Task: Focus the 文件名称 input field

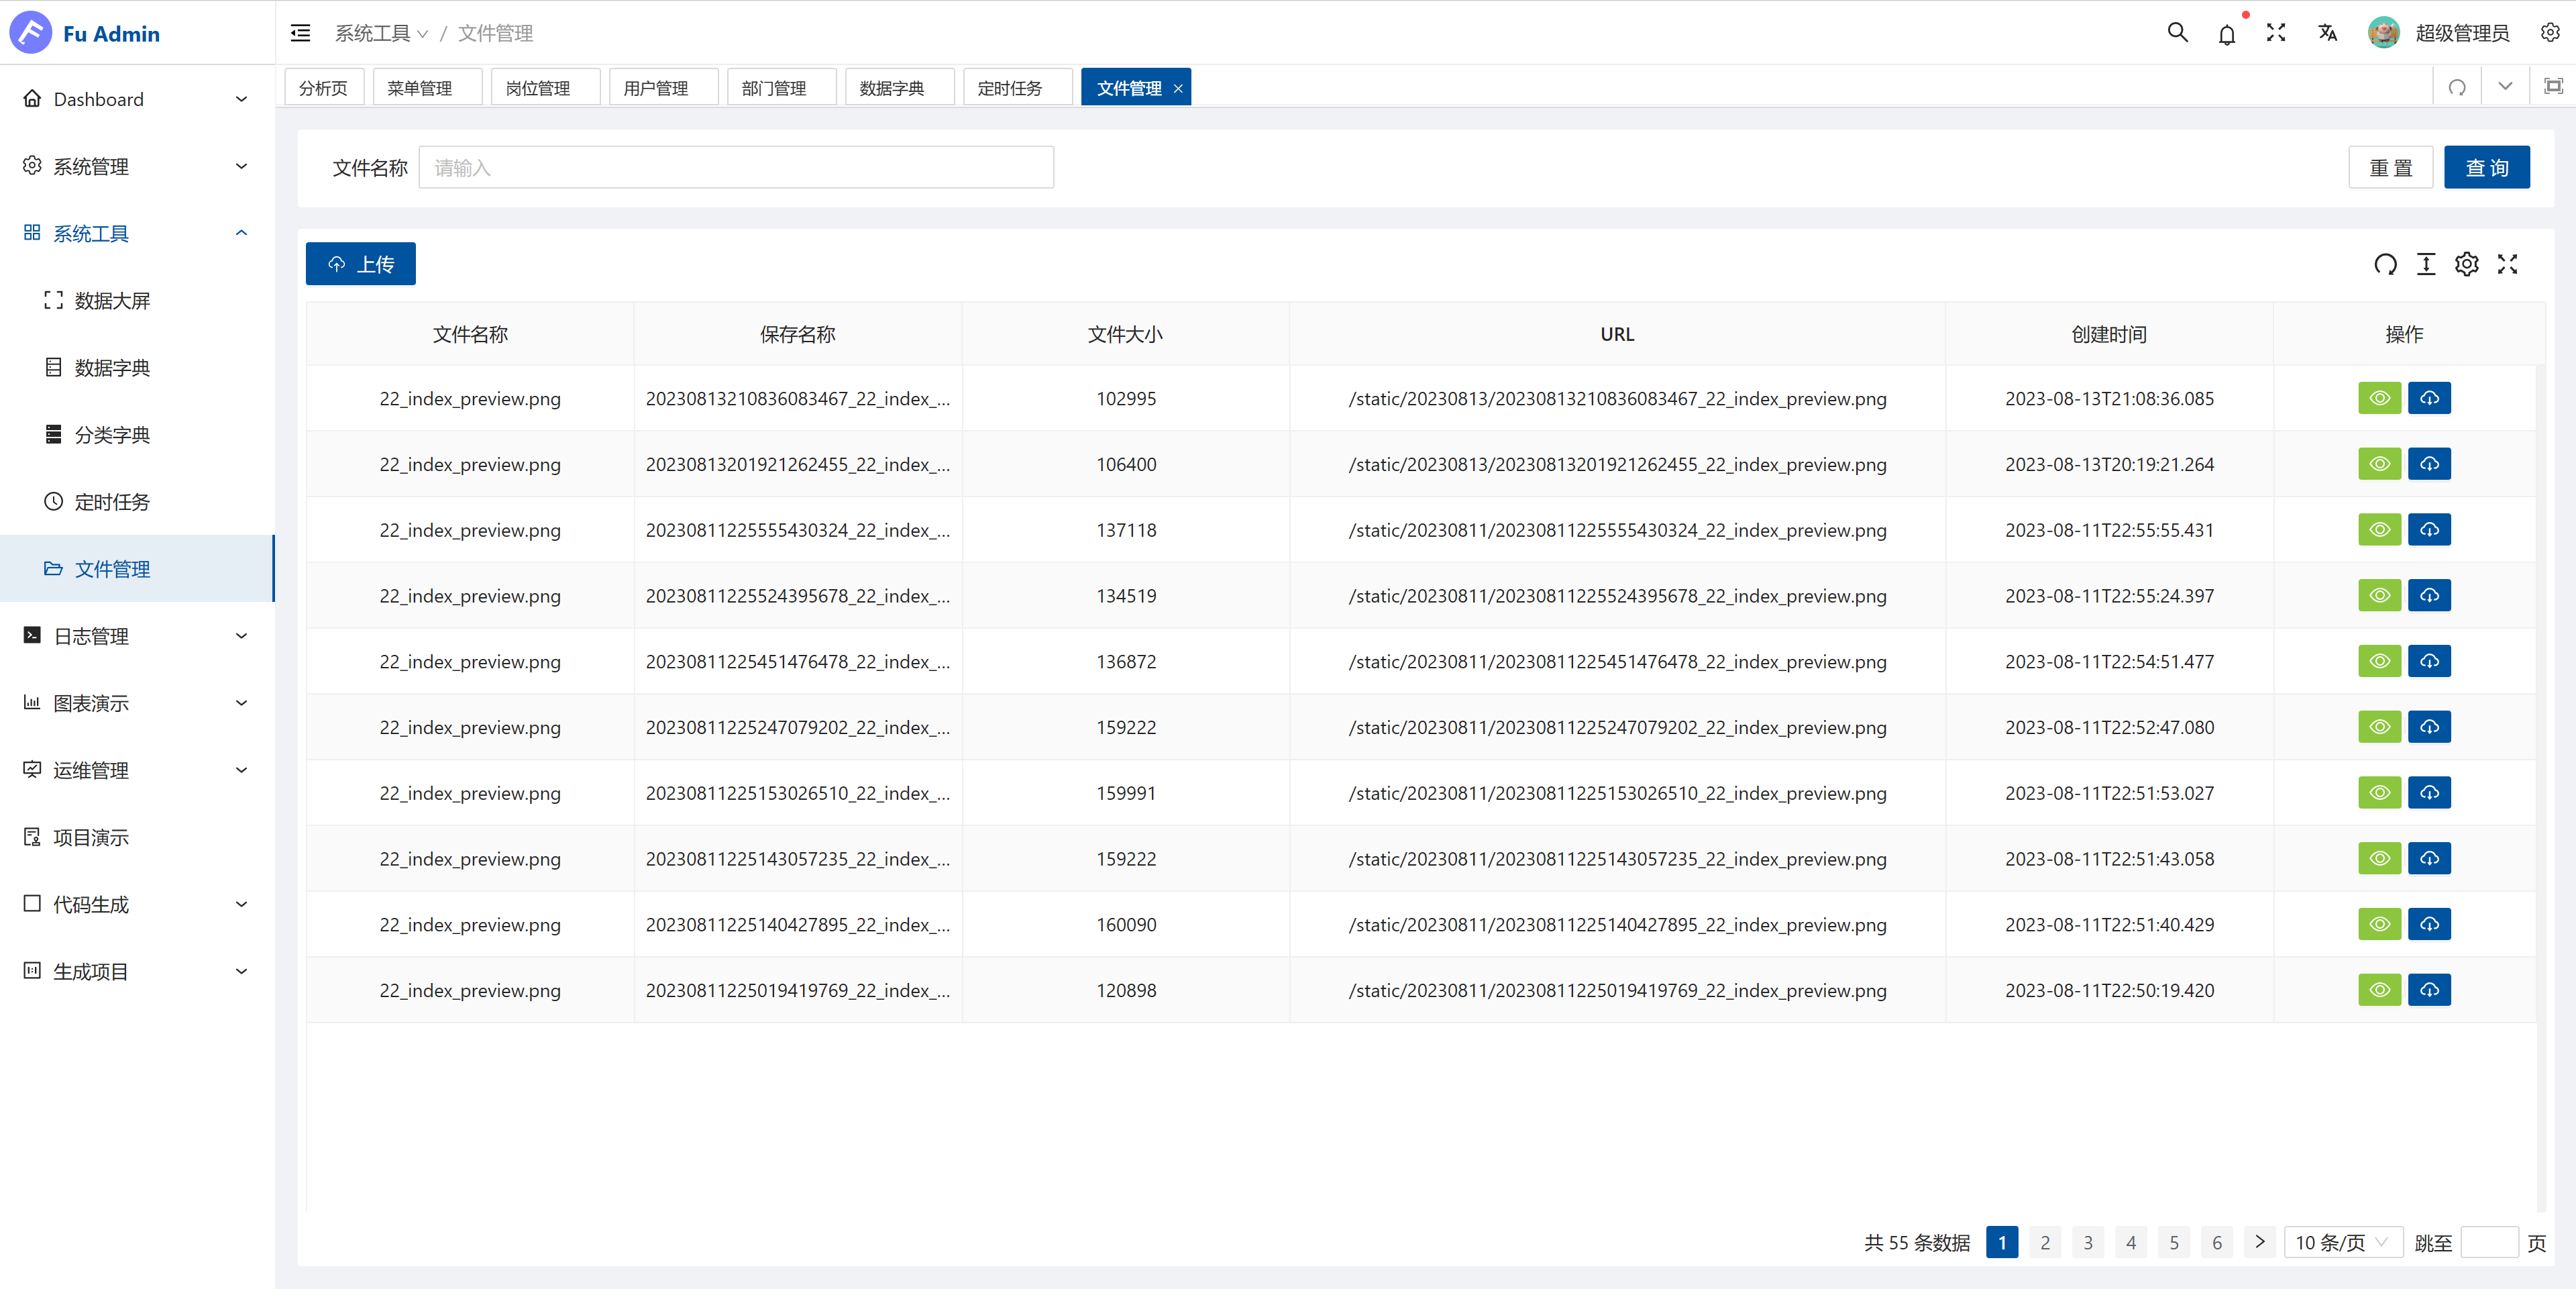Action: [x=735, y=167]
